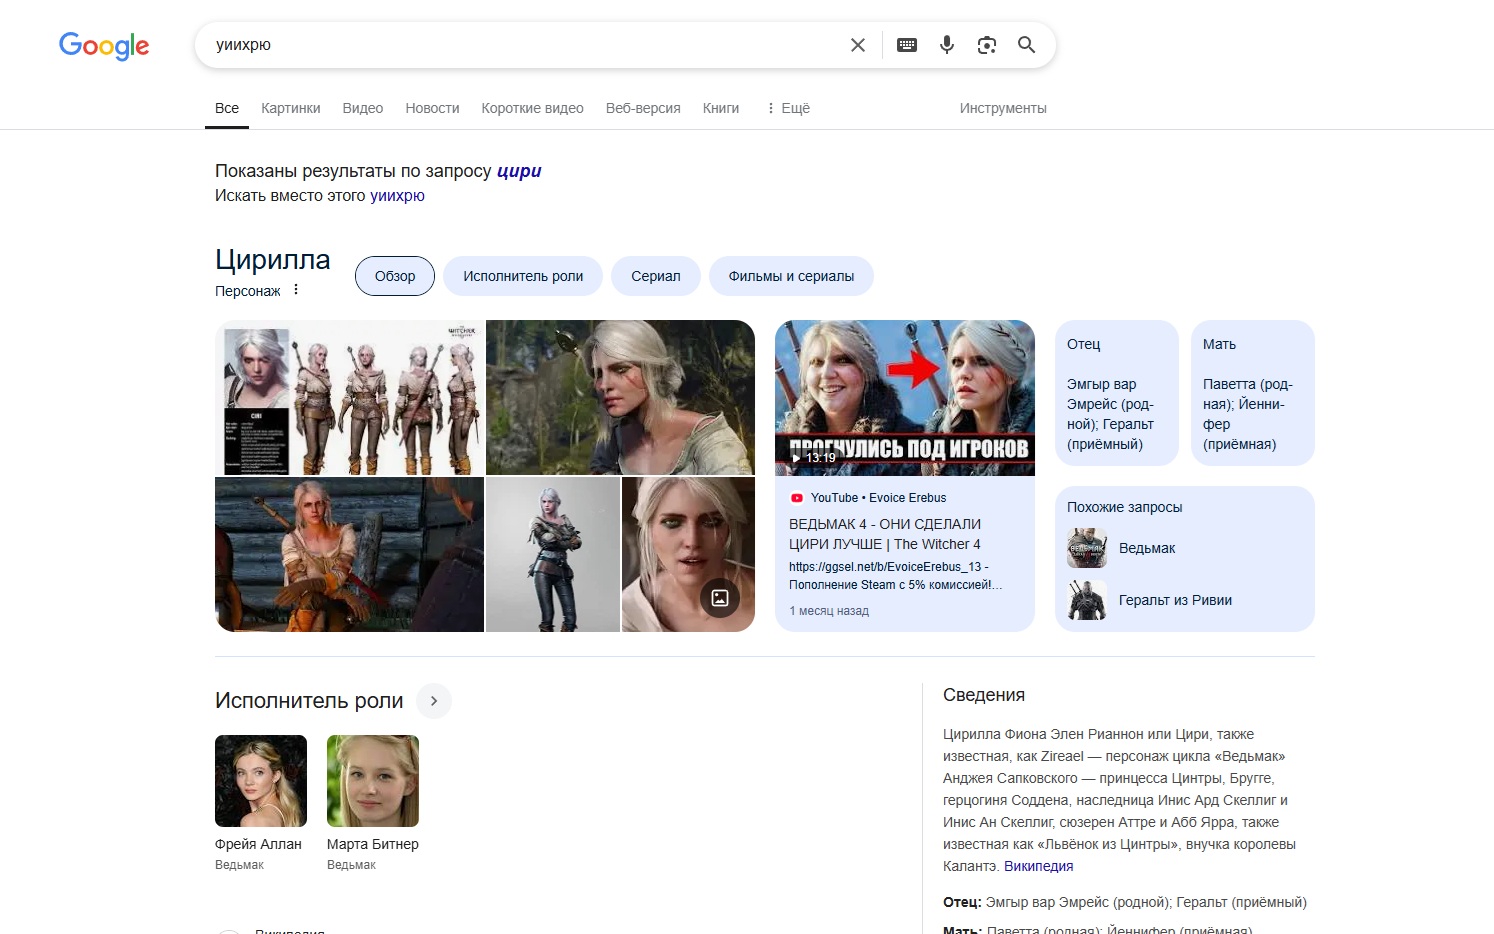Viewport: 1494px width, 934px height.
Task: Open search by image lens icon
Action: [x=987, y=45]
